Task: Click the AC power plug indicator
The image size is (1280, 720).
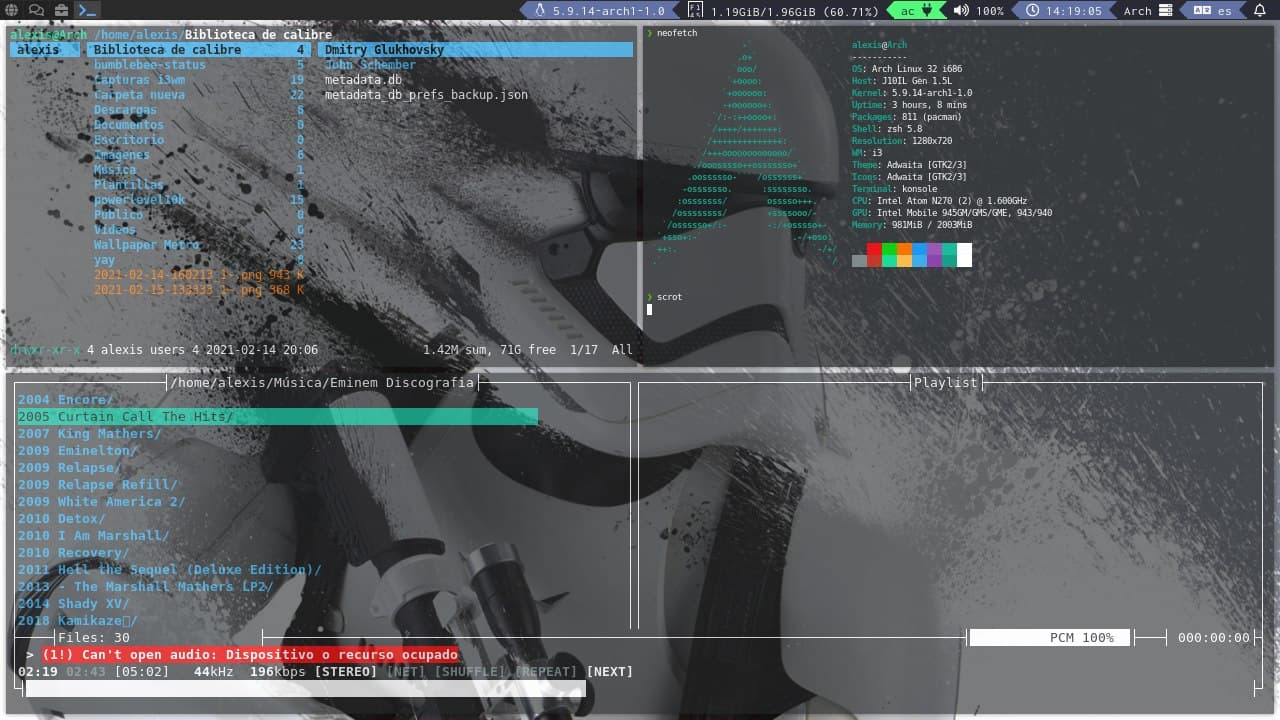Action: 925,11
